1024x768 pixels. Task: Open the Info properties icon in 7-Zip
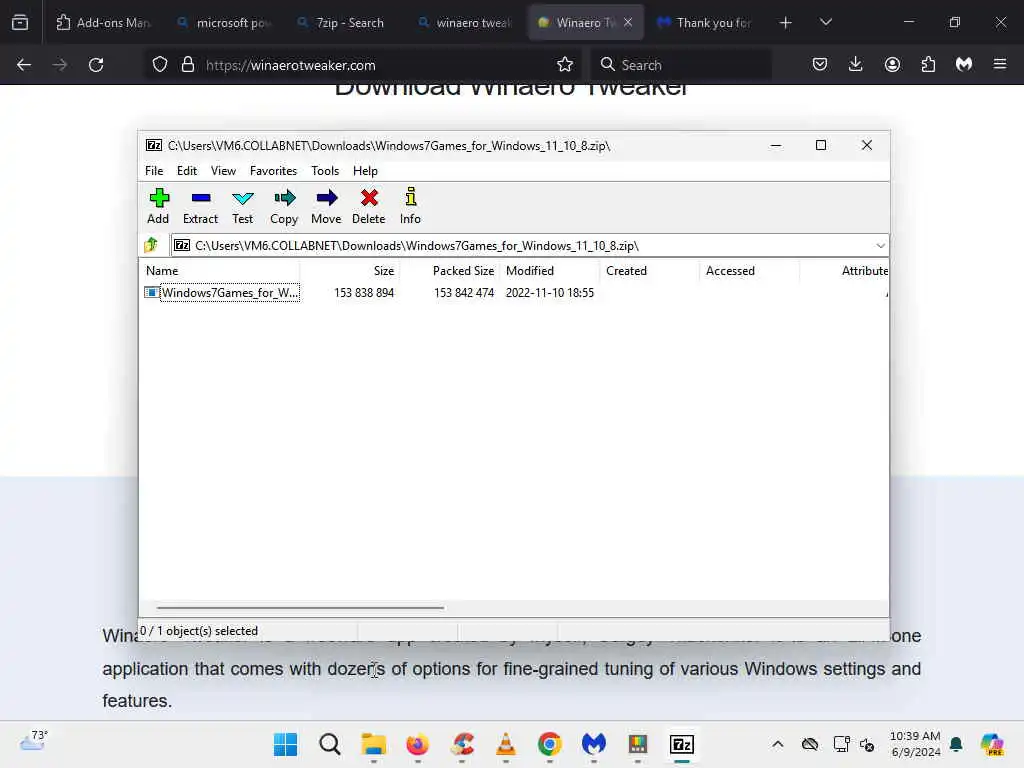[410, 206]
